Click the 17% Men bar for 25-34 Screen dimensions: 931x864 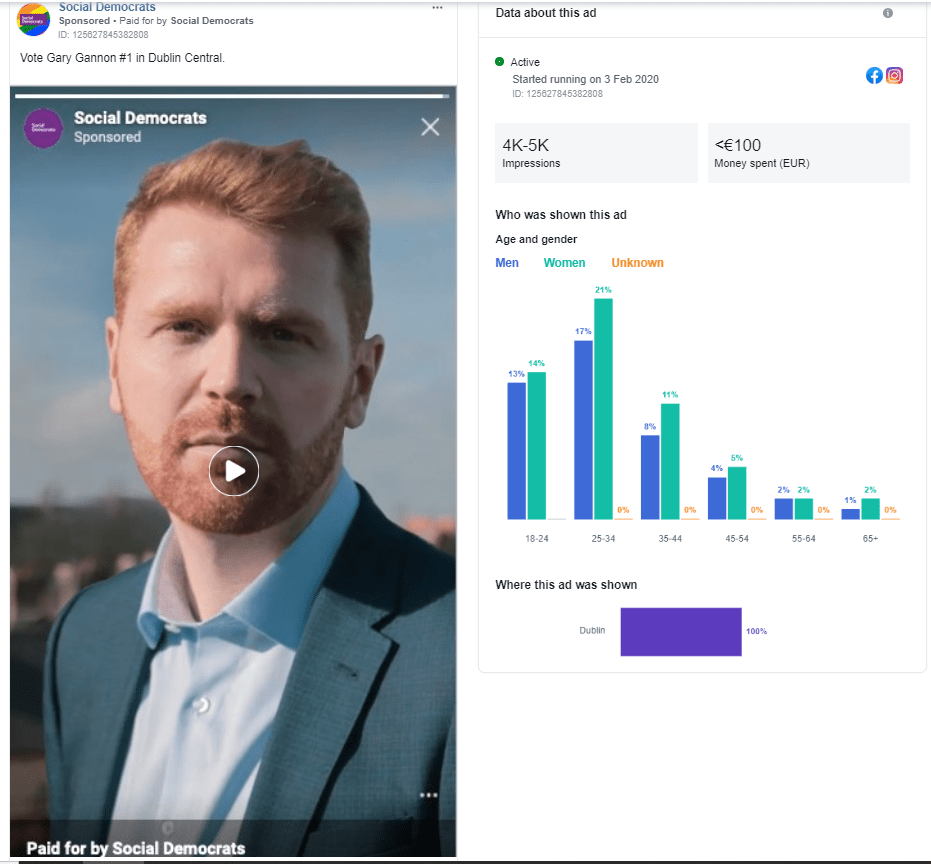tap(583, 430)
